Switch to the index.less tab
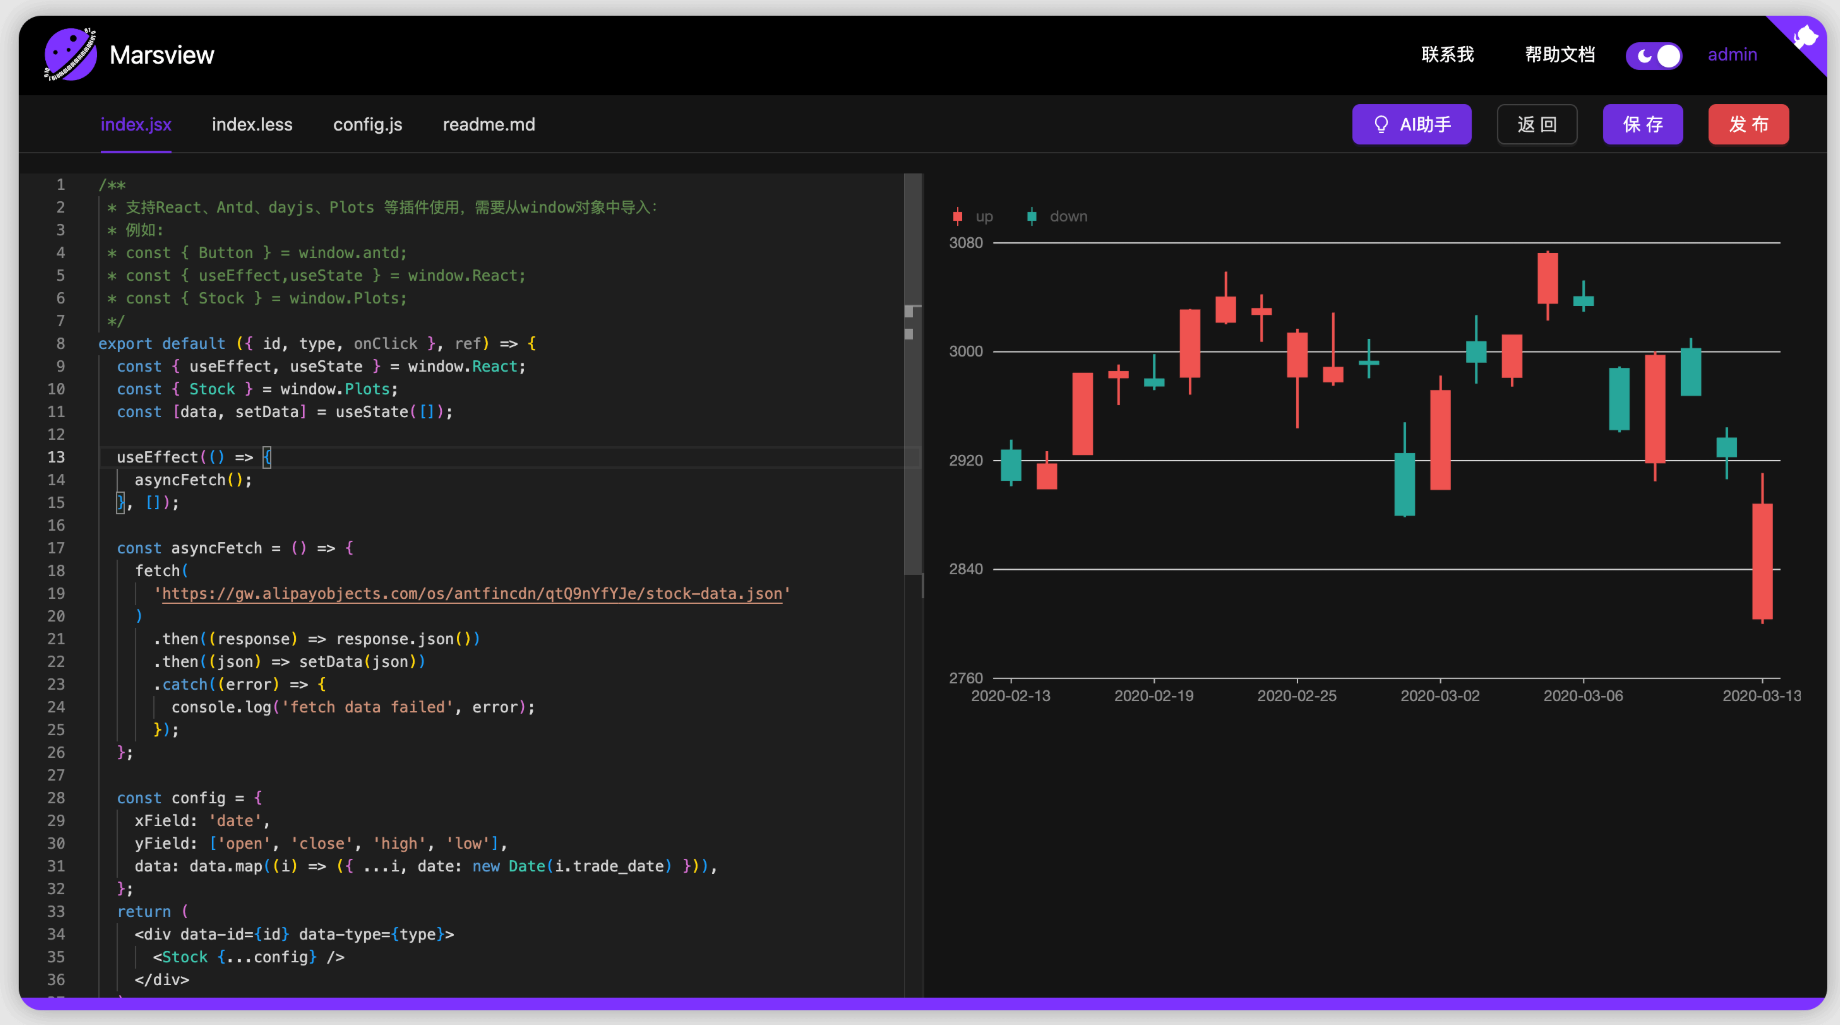 (252, 125)
